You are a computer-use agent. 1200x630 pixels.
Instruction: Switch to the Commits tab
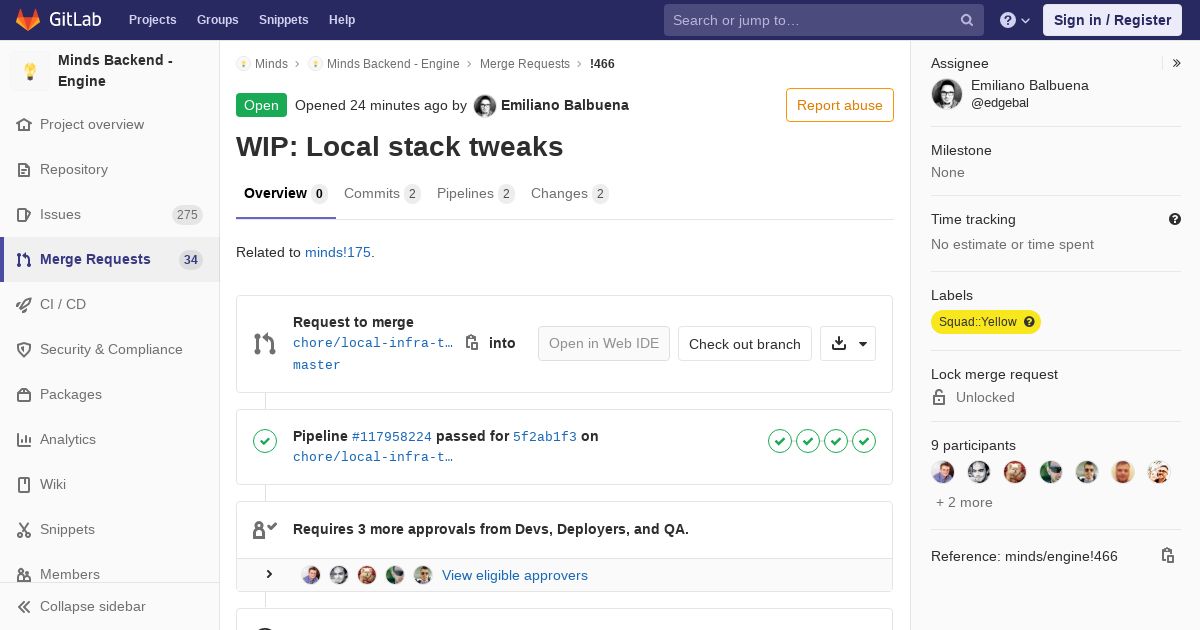click(381, 193)
